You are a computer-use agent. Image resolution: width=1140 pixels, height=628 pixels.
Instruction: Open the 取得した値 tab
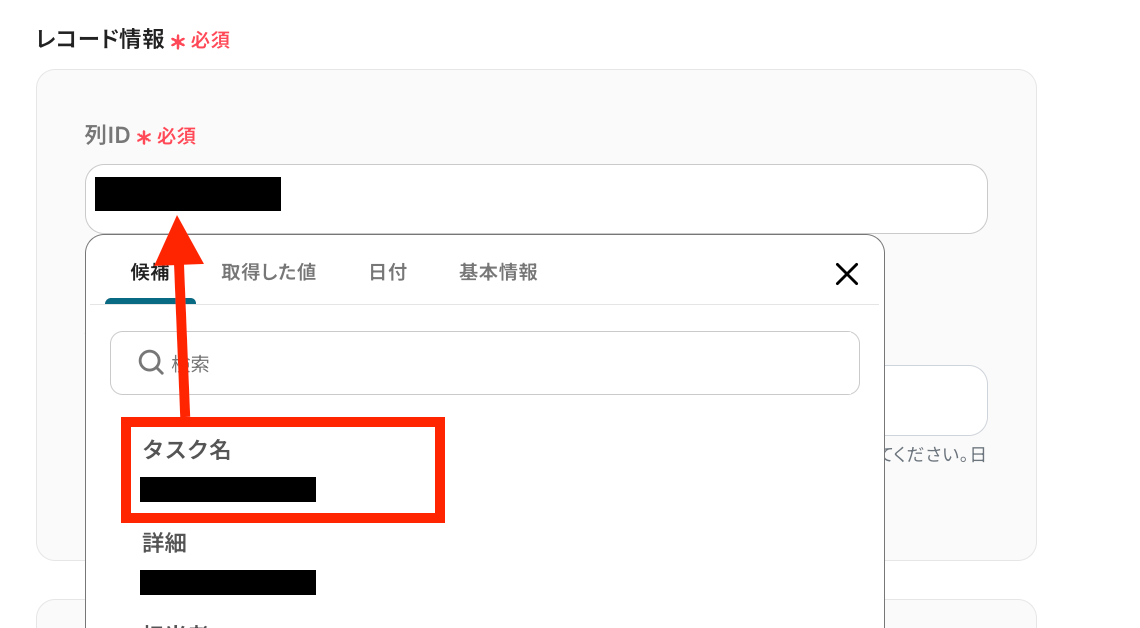pyautogui.click(x=268, y=273)
